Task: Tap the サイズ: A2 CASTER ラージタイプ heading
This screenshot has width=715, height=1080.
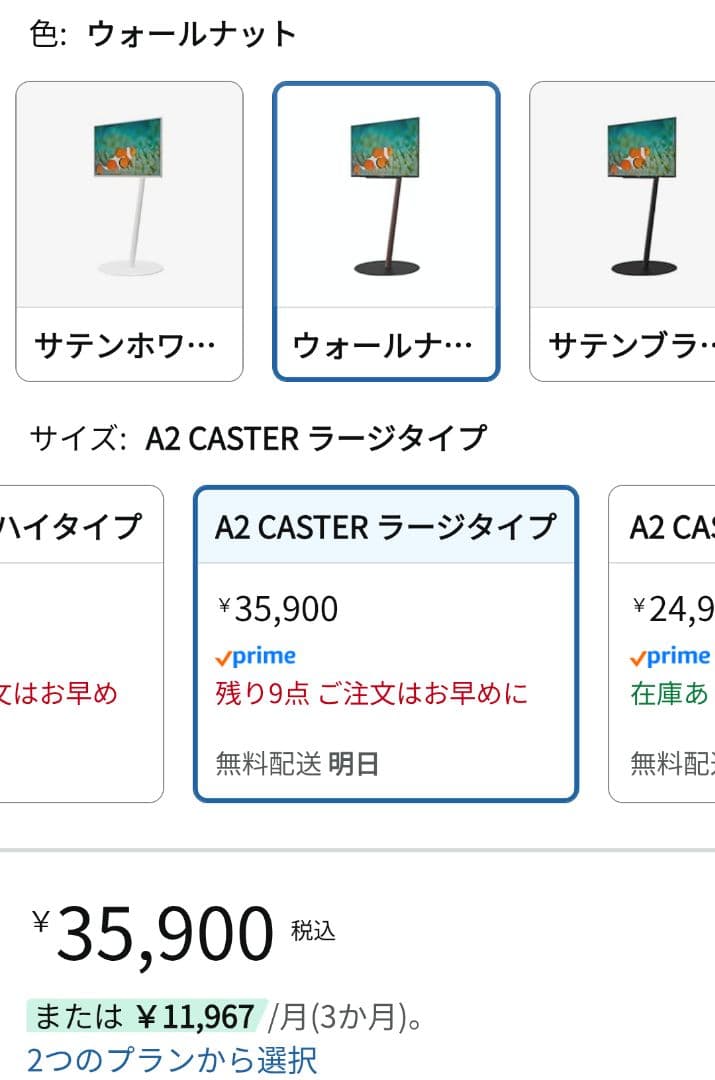Action: tap(258, 438)
